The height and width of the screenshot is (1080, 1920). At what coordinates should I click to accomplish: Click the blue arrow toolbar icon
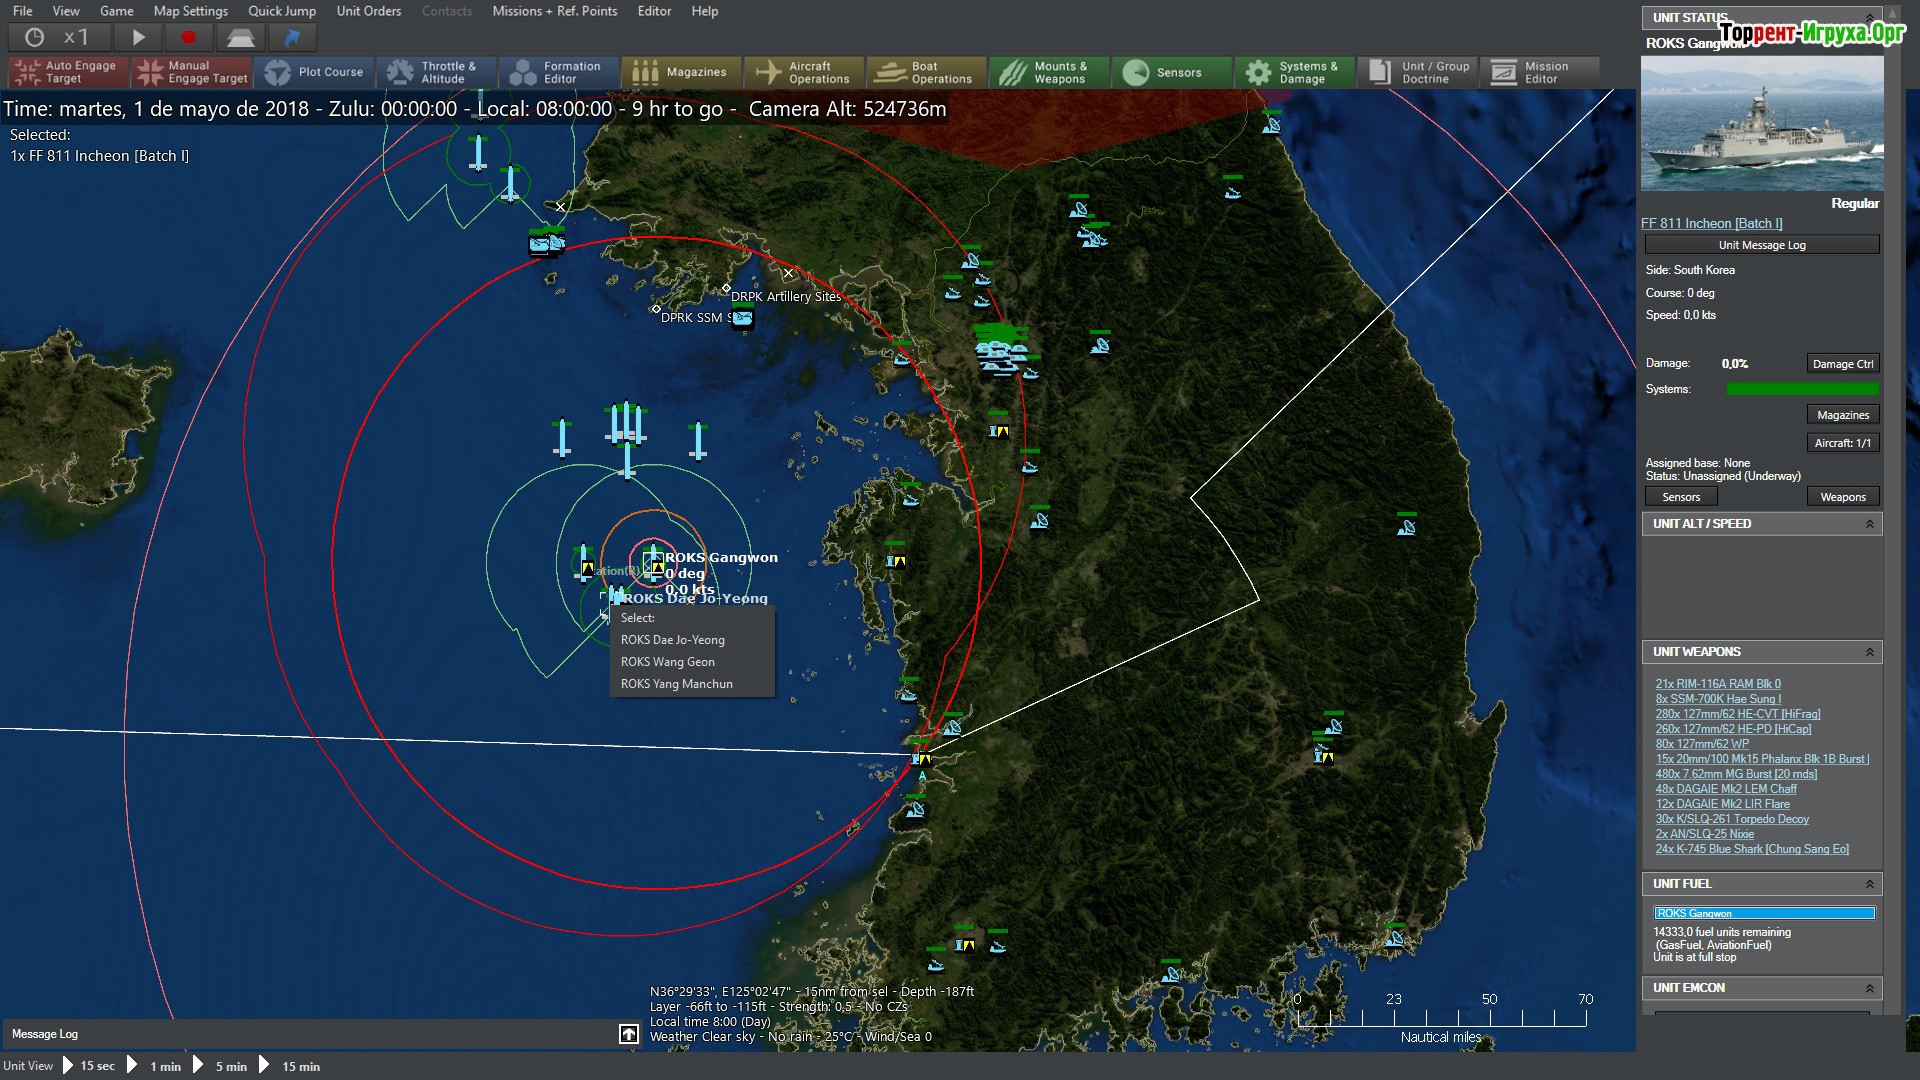(292, 38)
